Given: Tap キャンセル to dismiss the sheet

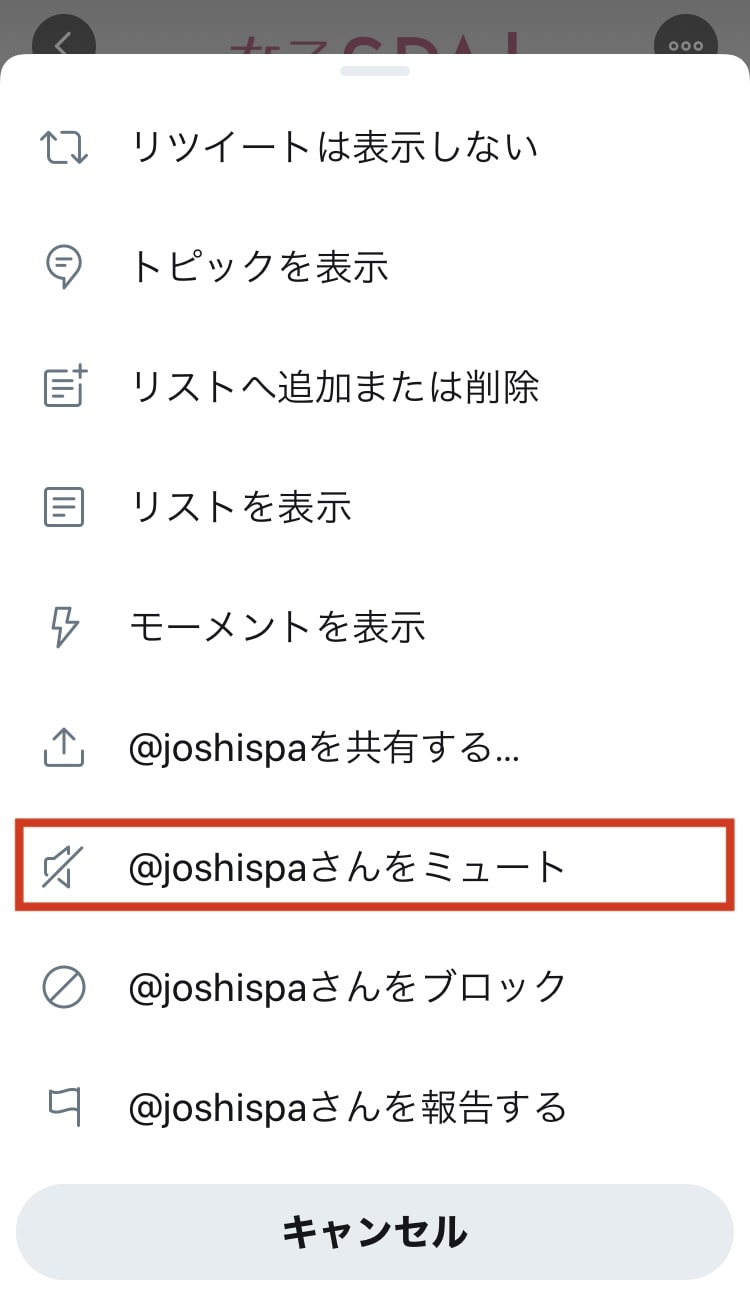Looking at the screenshot, I should [375, 1233].
